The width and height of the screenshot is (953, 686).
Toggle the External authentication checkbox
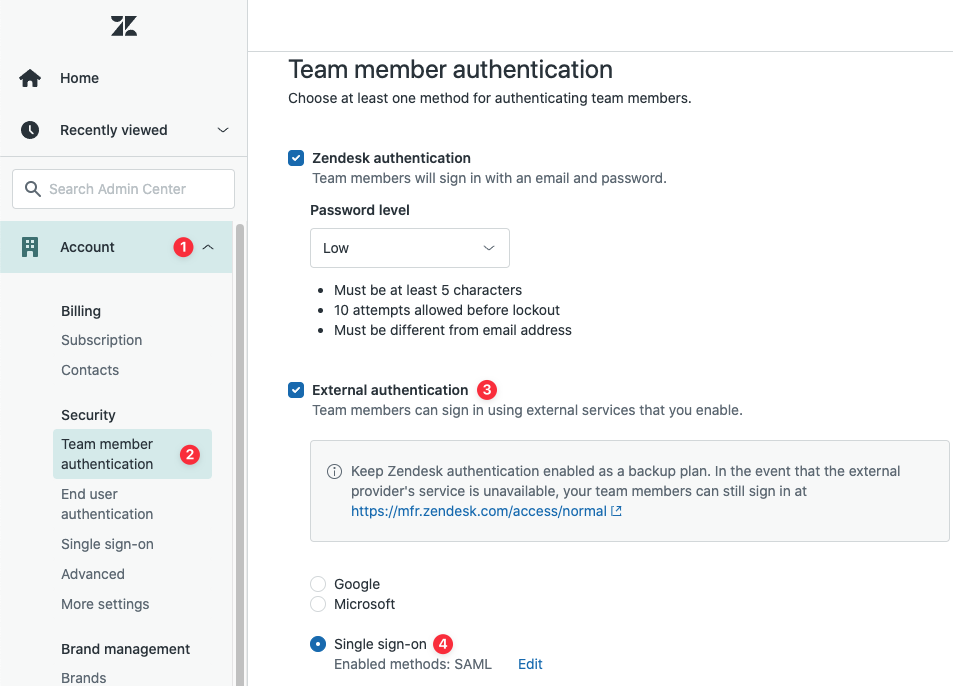296,390
